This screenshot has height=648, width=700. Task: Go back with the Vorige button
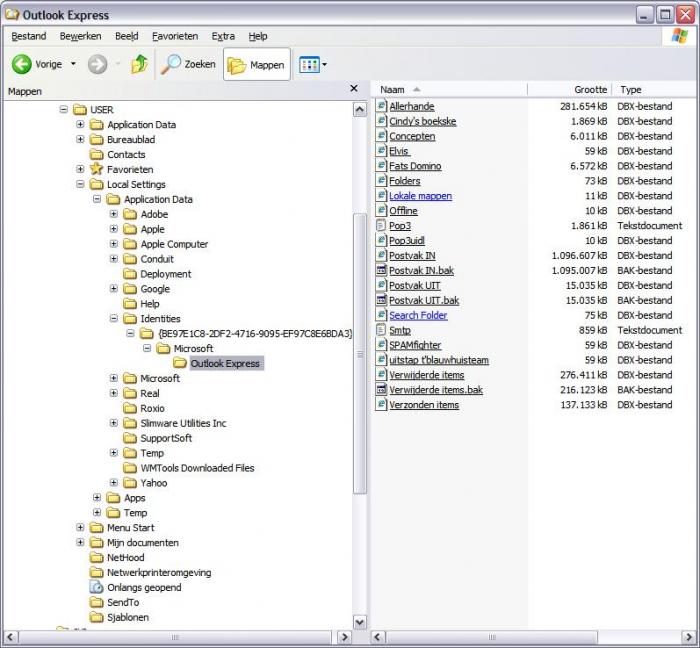[x=37, y=64]
